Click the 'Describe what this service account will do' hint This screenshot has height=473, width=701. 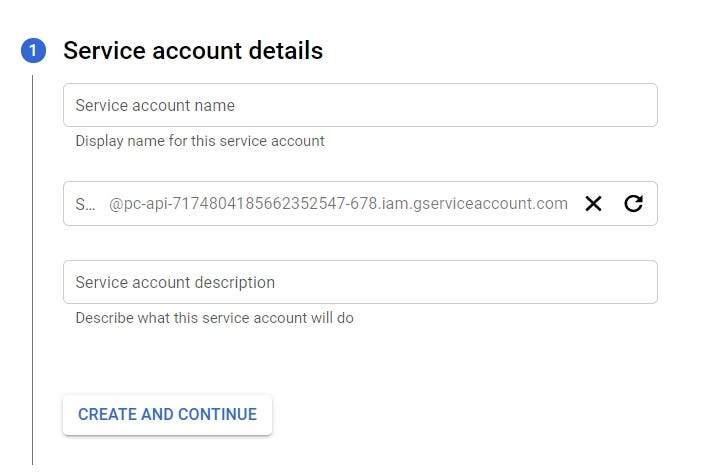(214, 318)
